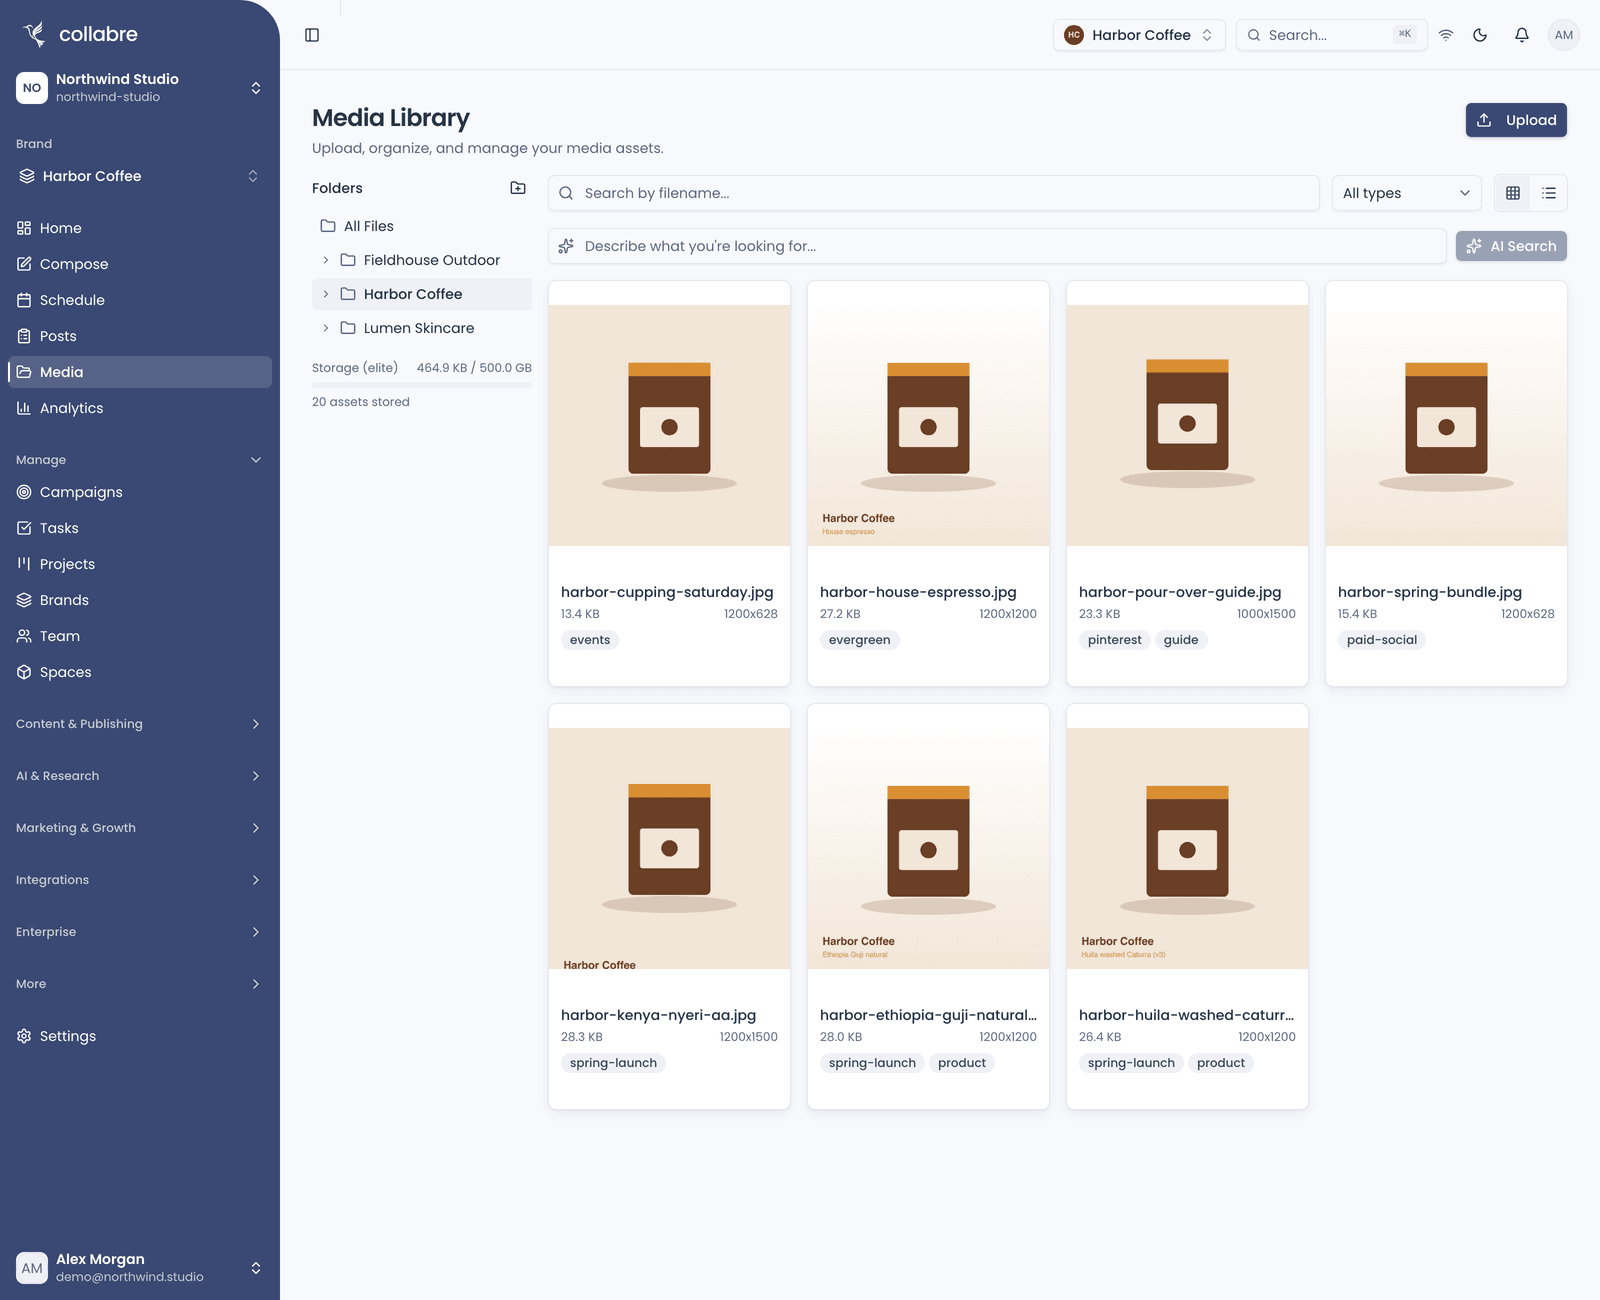This screenshot has height=1300, width=1600.
Task: Switch to list view
Action: (1549, 193)
